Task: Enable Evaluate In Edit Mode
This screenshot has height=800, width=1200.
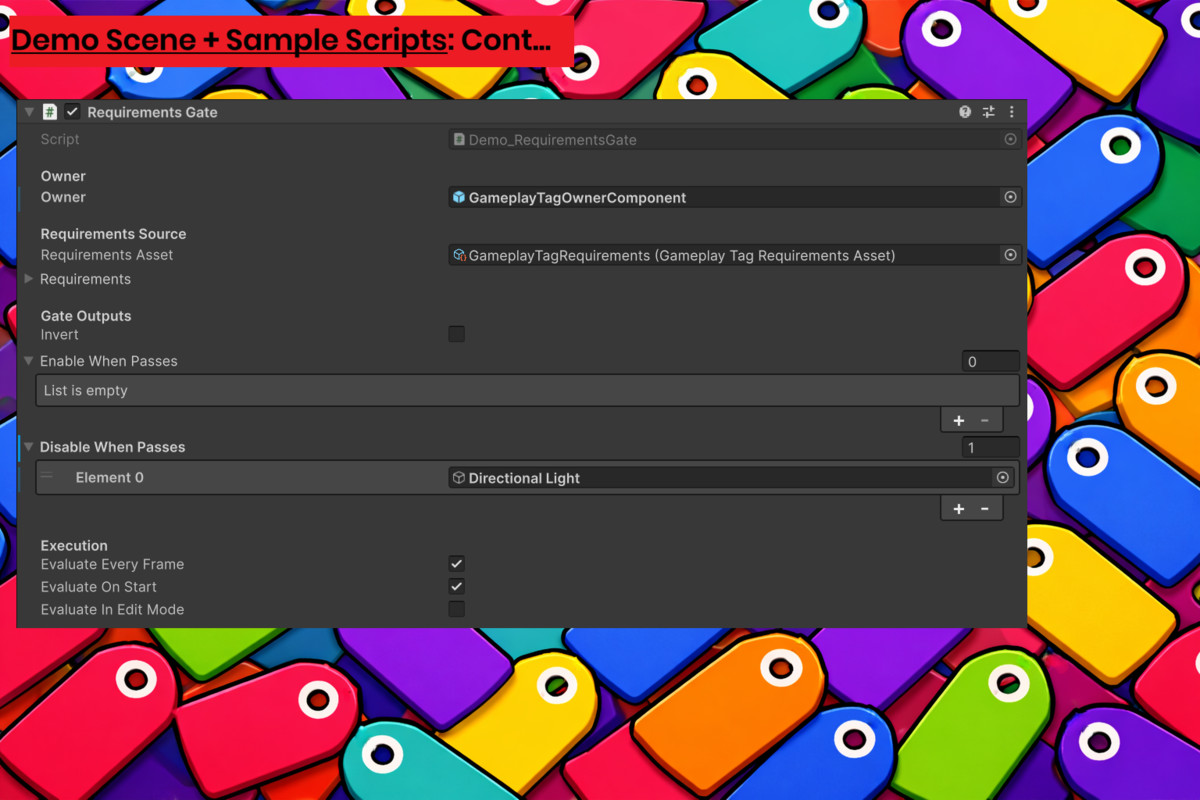Action: (457, 609)
